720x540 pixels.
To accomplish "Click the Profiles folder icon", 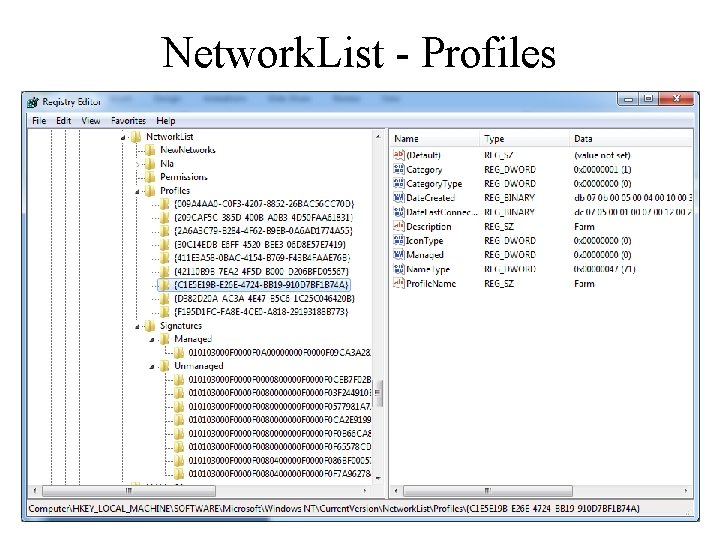I will pos(150,191).
